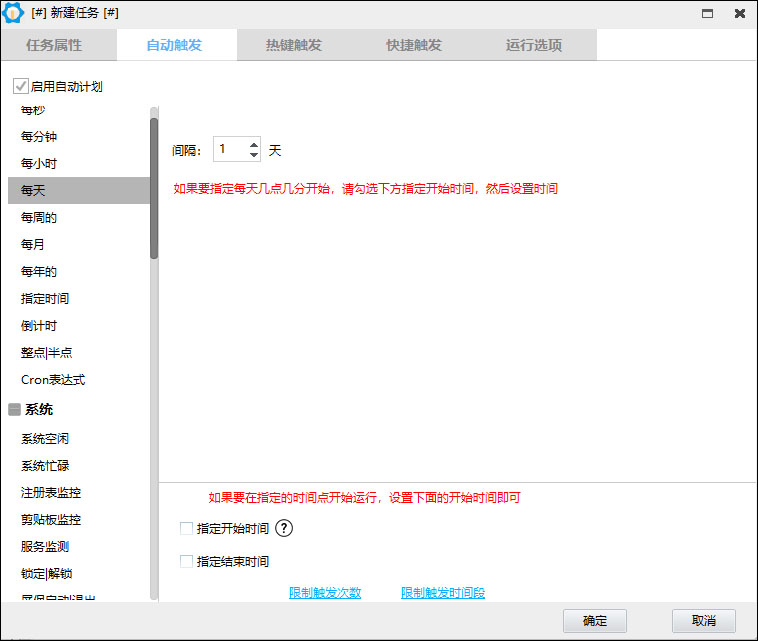
Task: Enable the 指定结束时间 checkbox
Action: click(186, 561)
